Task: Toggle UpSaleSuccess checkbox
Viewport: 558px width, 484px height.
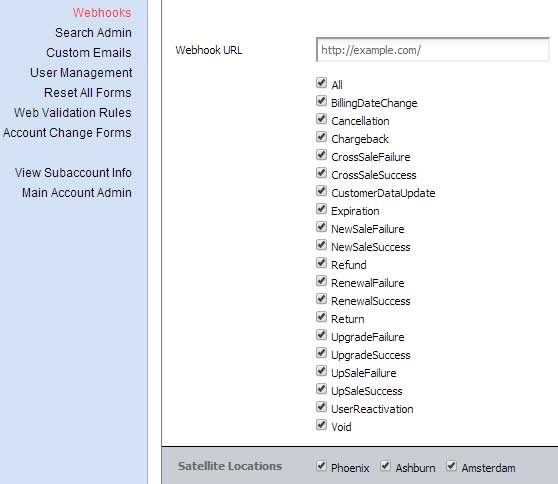Action: [321, 389]
